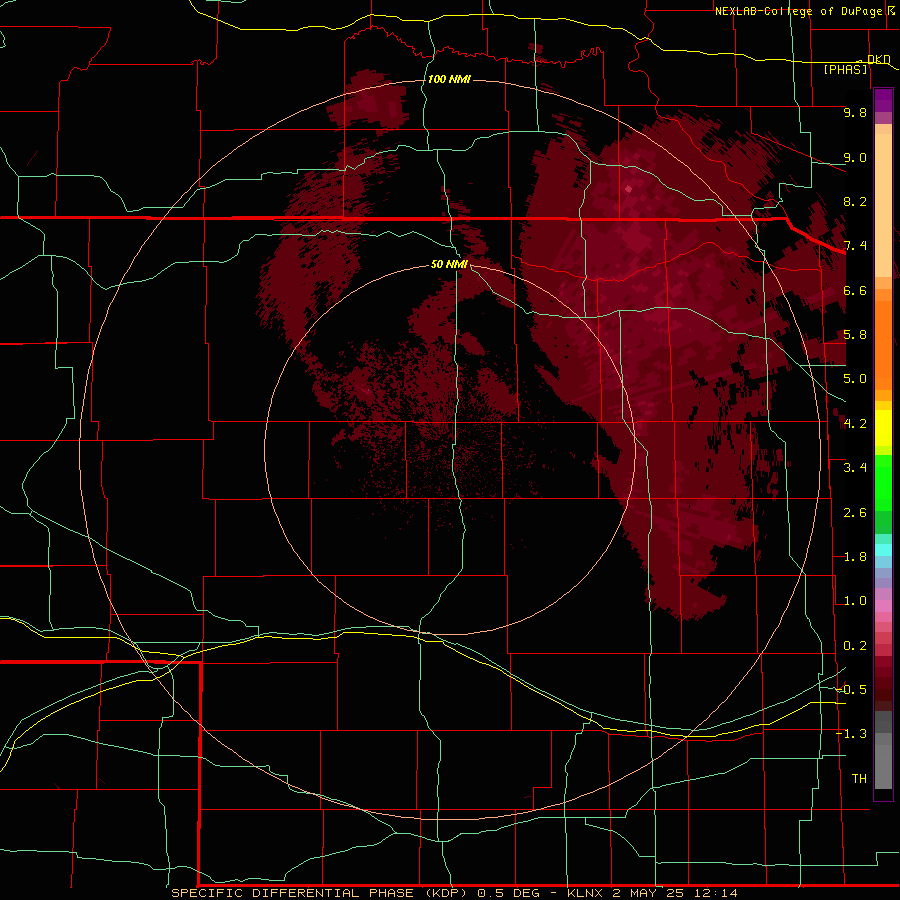The height and width of the screenshot is (900, 900).
Task: Click the yellow band beside 4.2
Action: point(883,428)
